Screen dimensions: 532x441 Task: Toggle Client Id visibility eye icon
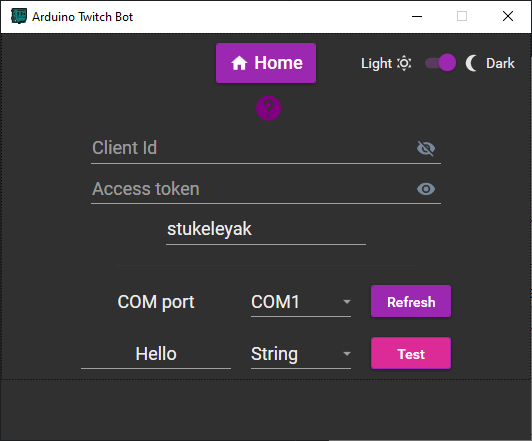click(426, 148)
